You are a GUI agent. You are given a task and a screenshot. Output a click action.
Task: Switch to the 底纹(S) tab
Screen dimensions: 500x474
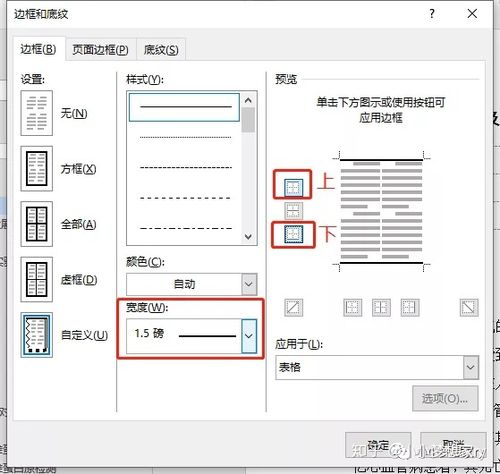click(x=161, y=50)
